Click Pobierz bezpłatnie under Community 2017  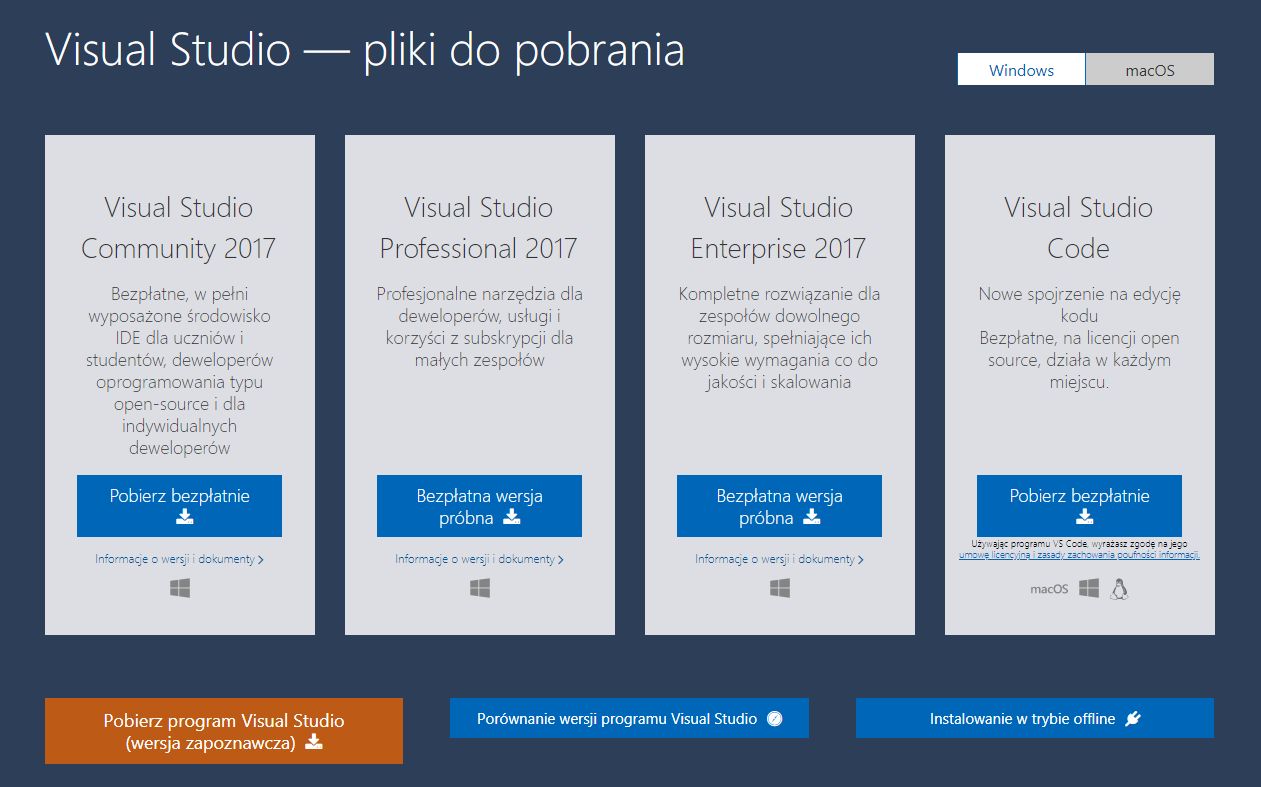pyautogui.click(x=179, y=506)
